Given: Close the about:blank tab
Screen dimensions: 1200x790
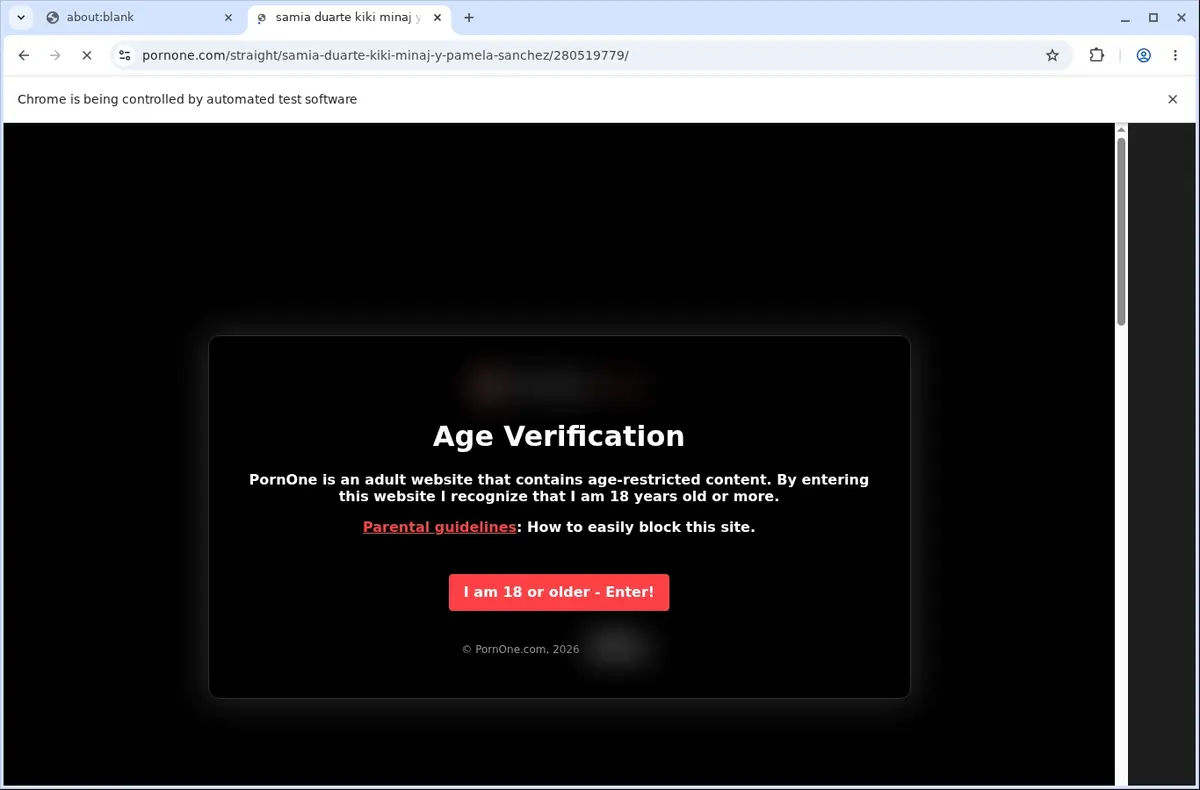Looking at the screenshot, I should pos(228,17).
